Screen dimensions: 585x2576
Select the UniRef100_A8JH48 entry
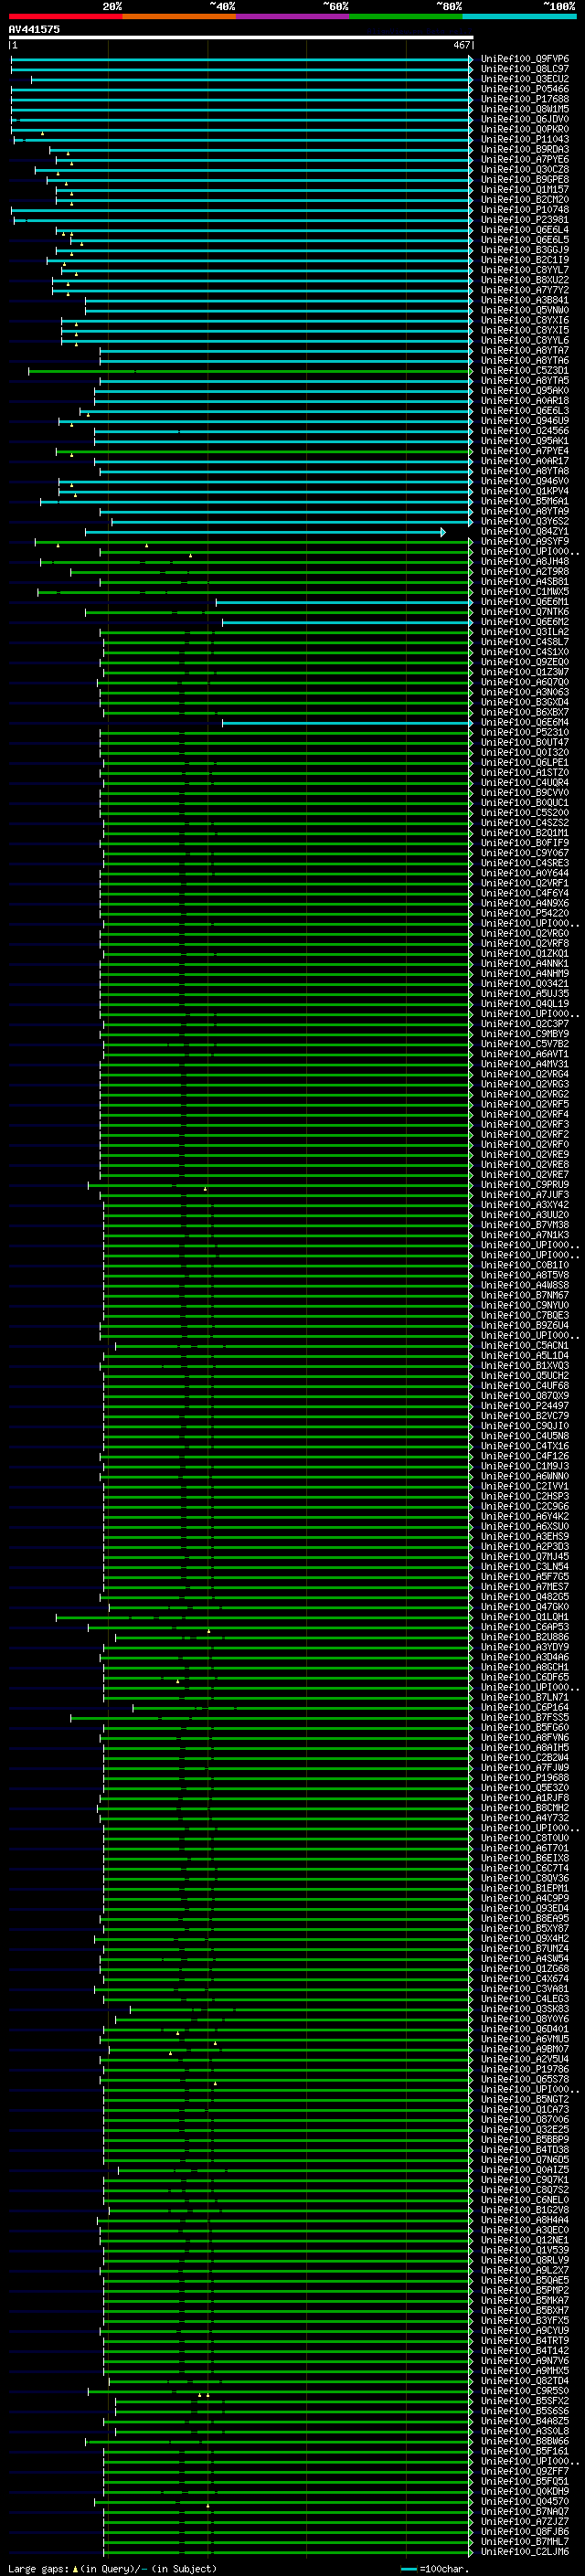tap(525, 562)
